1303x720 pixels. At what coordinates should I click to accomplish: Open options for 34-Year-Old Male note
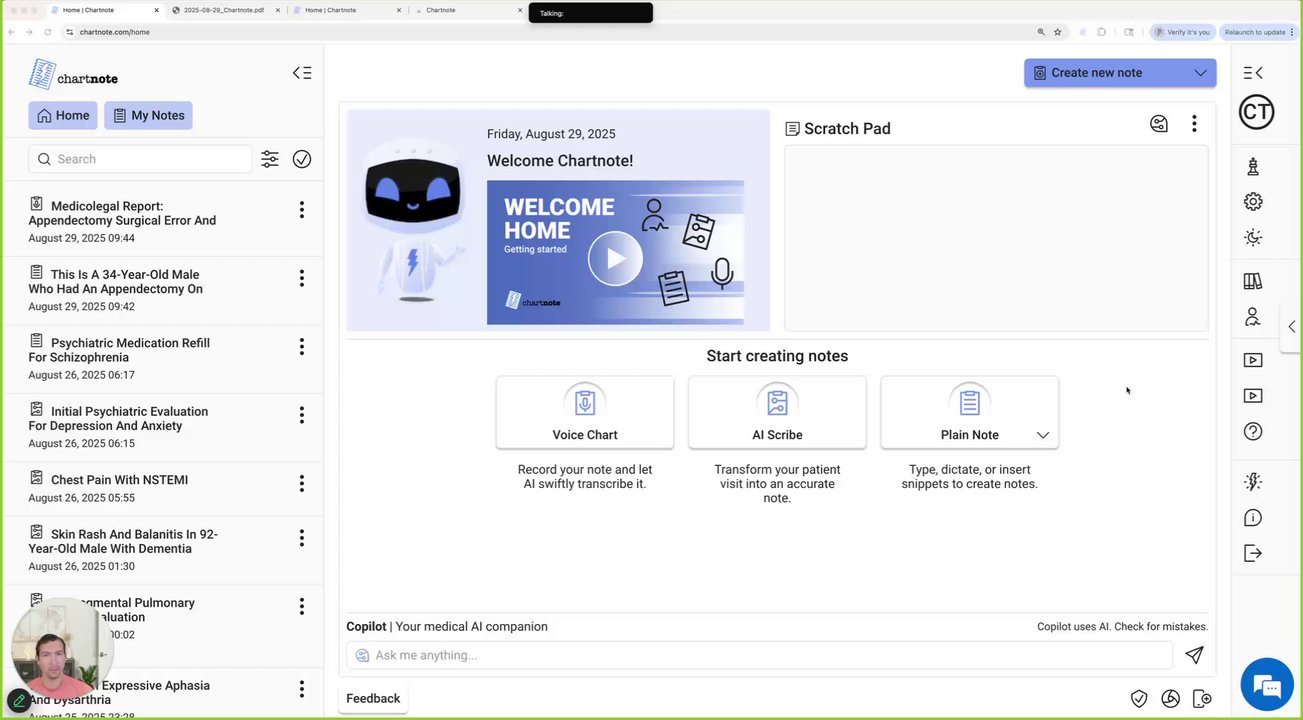(301, 278)
